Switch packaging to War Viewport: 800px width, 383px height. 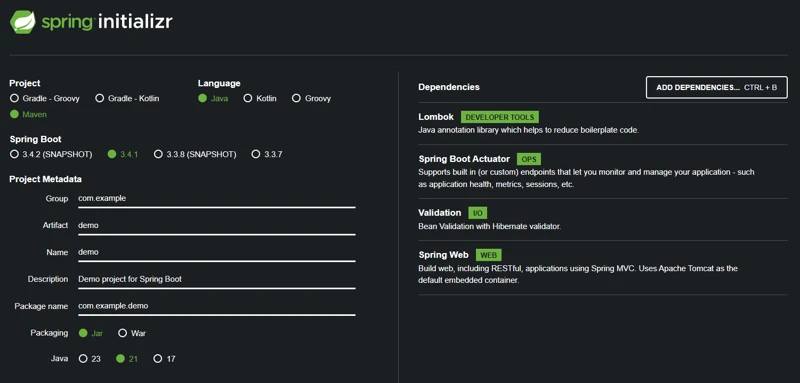pyautogui.click(x=132, y=333)
